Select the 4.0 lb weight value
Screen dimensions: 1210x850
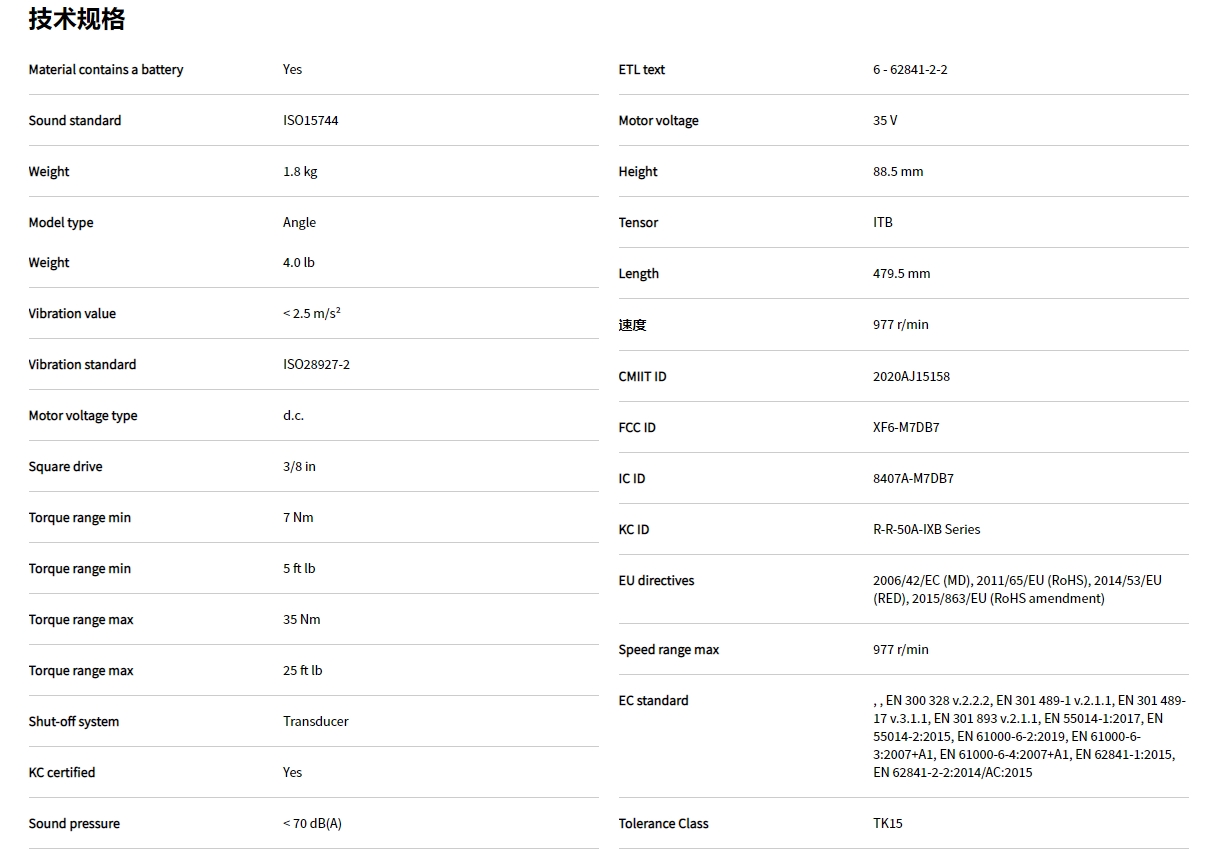pos(299,263)
